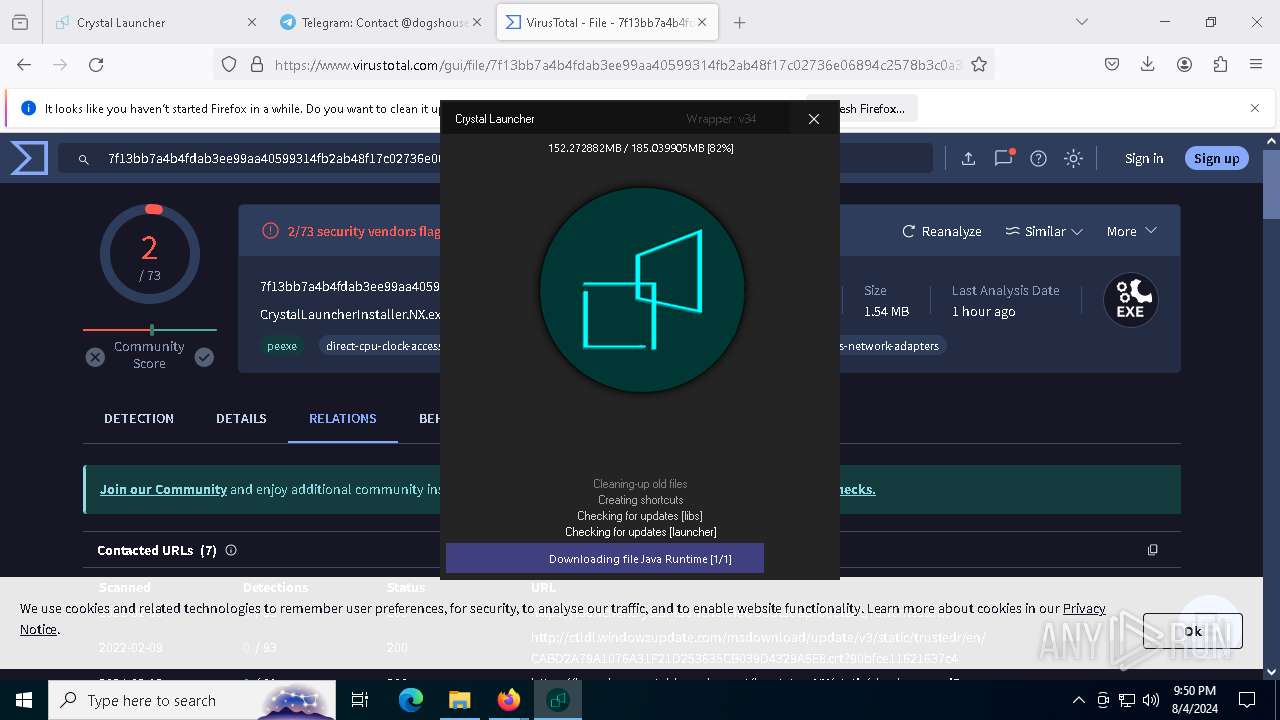Click the negative community score X icon

(x=95, y=357)
